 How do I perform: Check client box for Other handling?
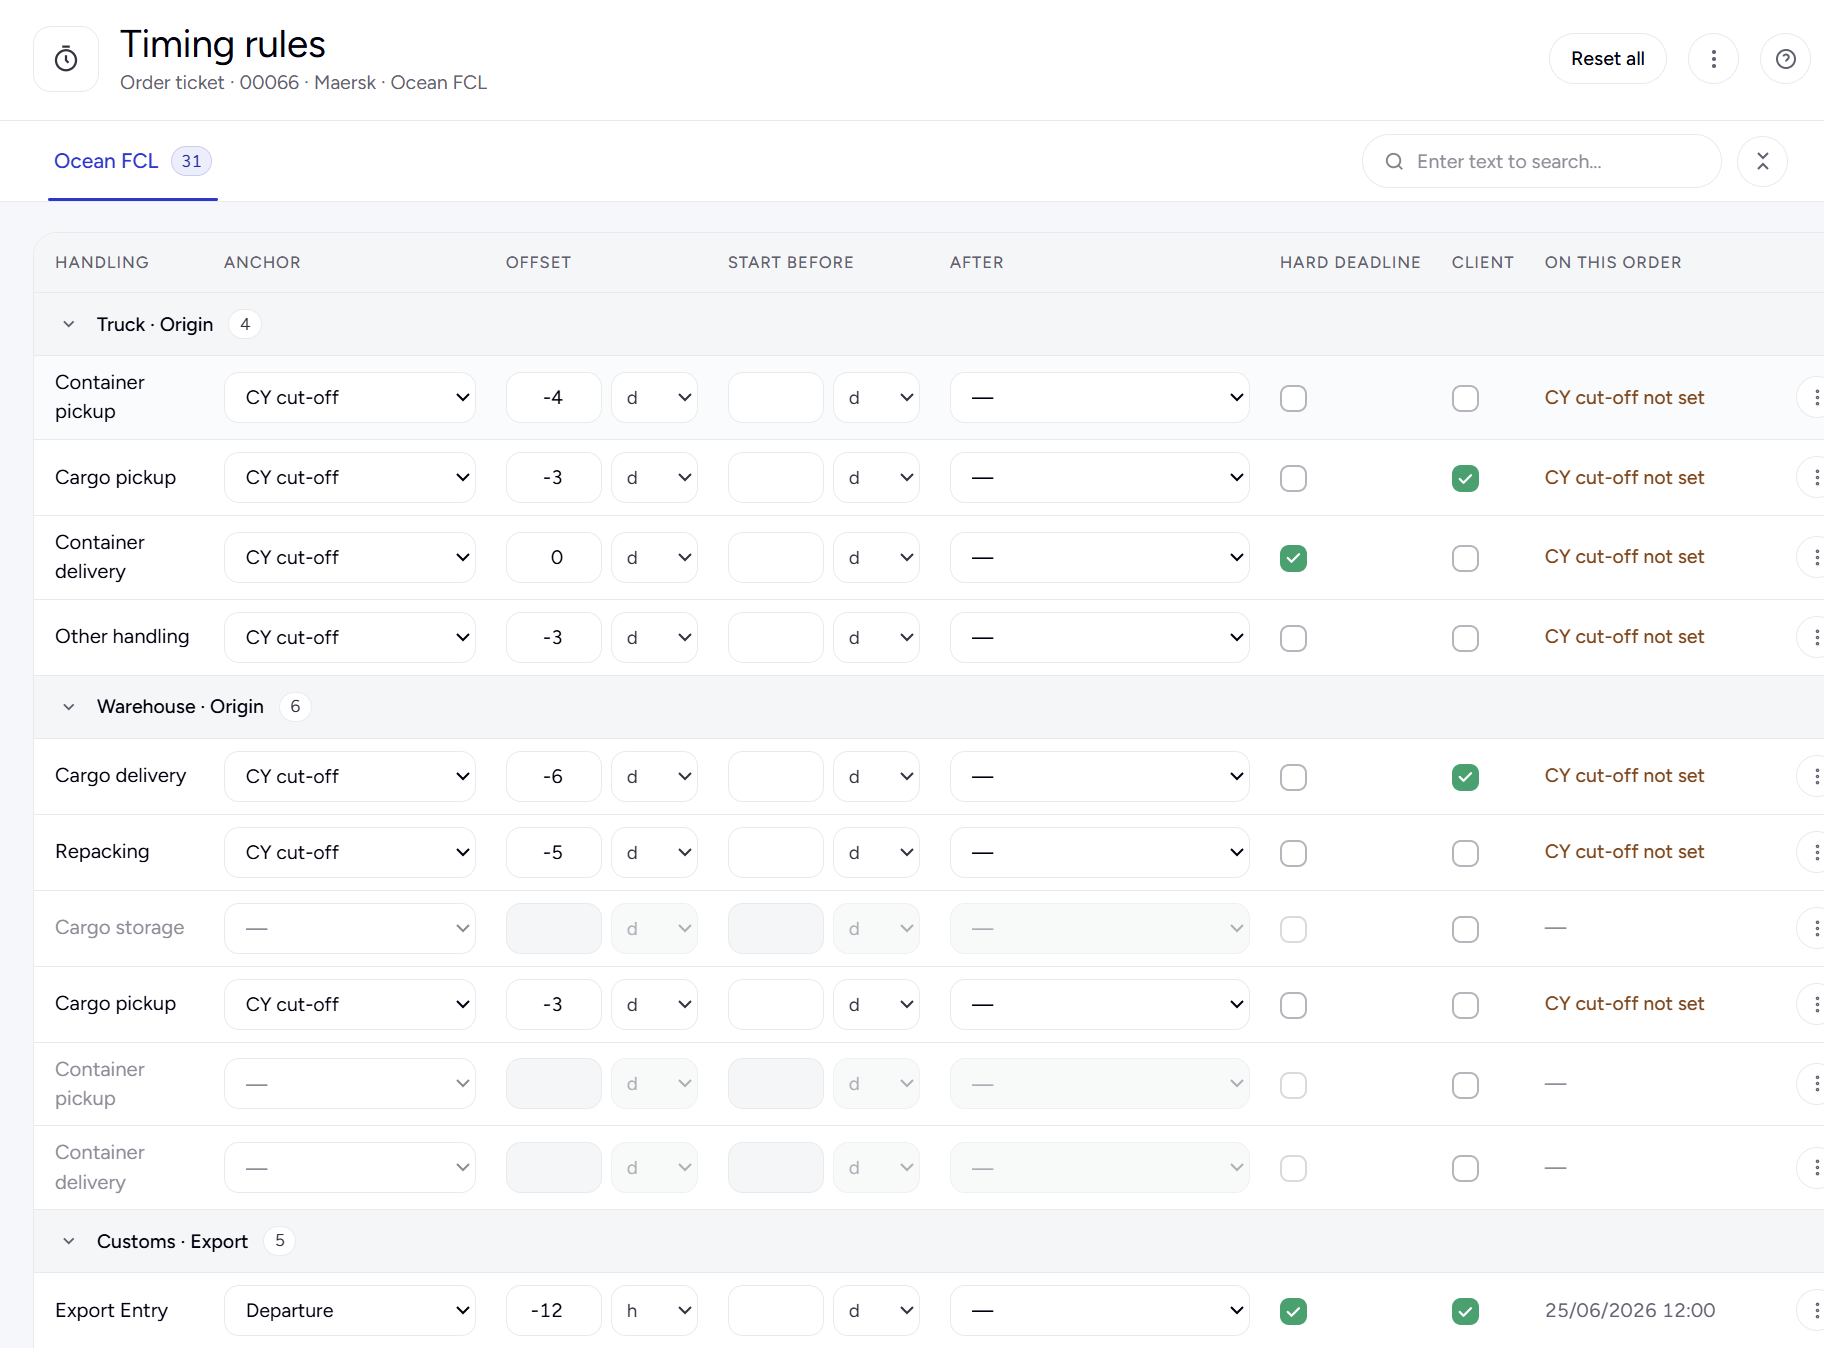coord(1465,638)
